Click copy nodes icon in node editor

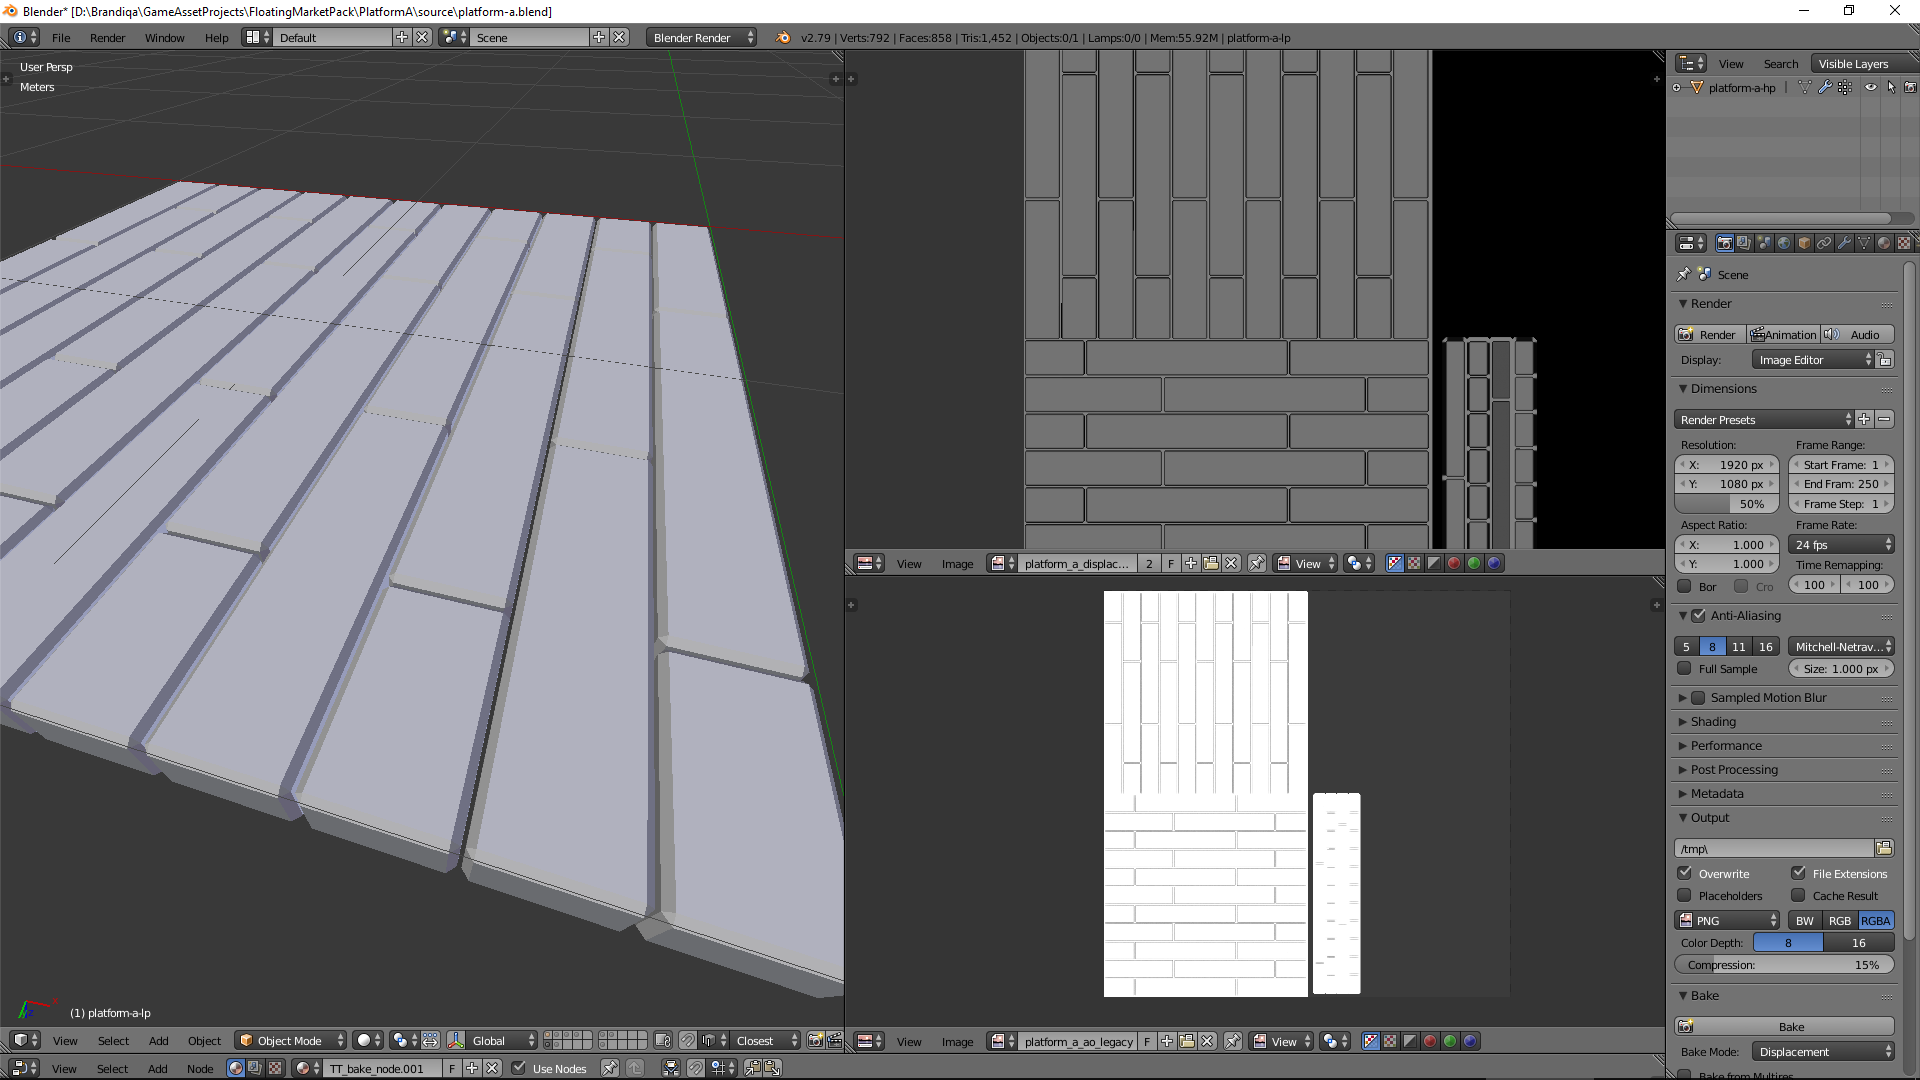[x=753, y=1068]
